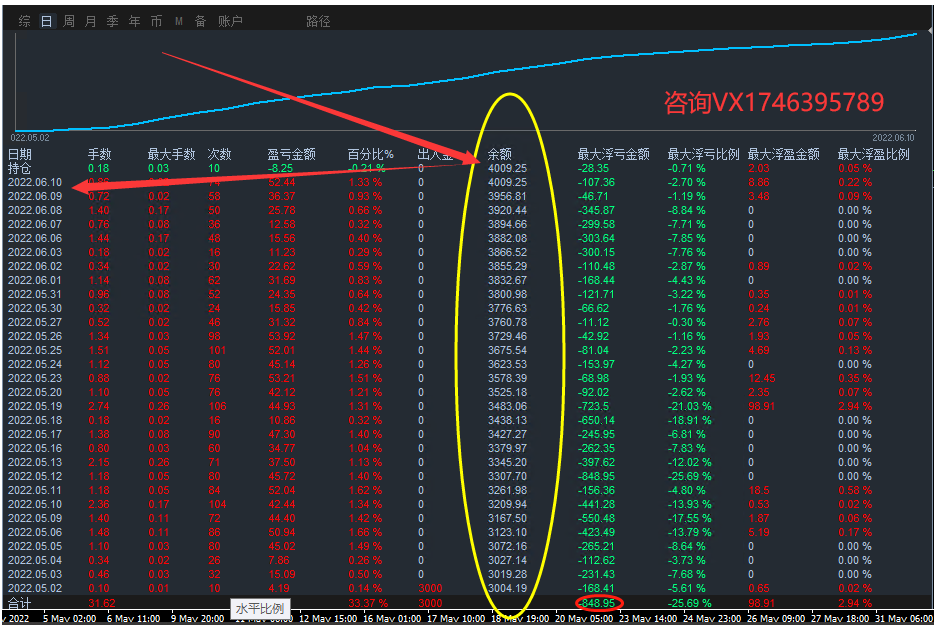Select the 2022.06.01 date row
The image size is (938, 625).
click(35, 280)
